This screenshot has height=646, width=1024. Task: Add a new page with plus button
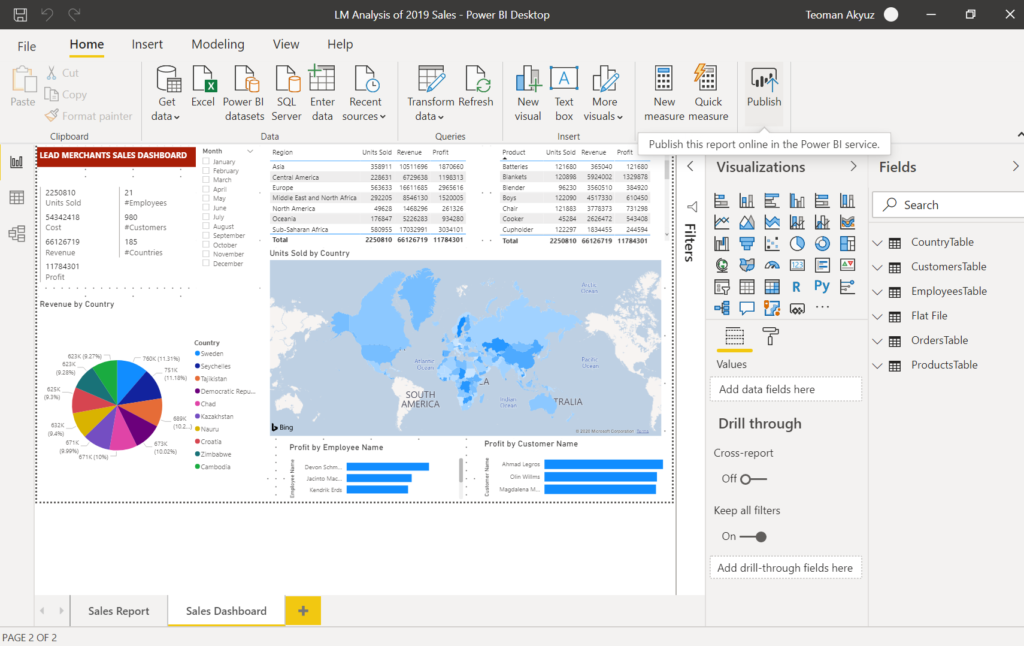coord(303,611)
